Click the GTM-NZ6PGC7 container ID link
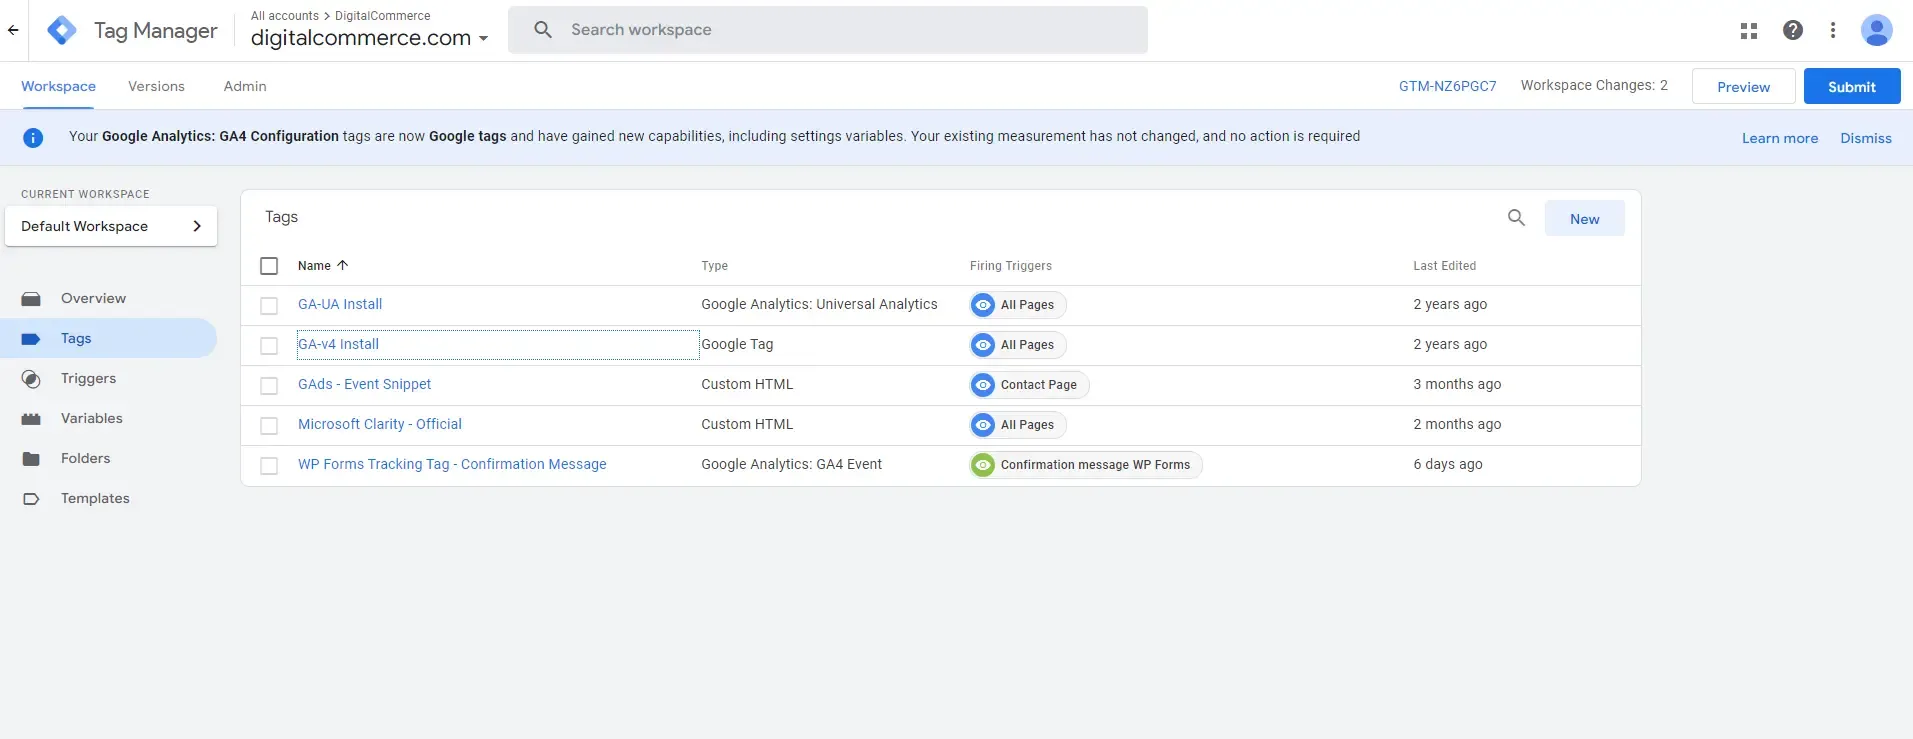The image size is (1913, 739). [1447, 86]
